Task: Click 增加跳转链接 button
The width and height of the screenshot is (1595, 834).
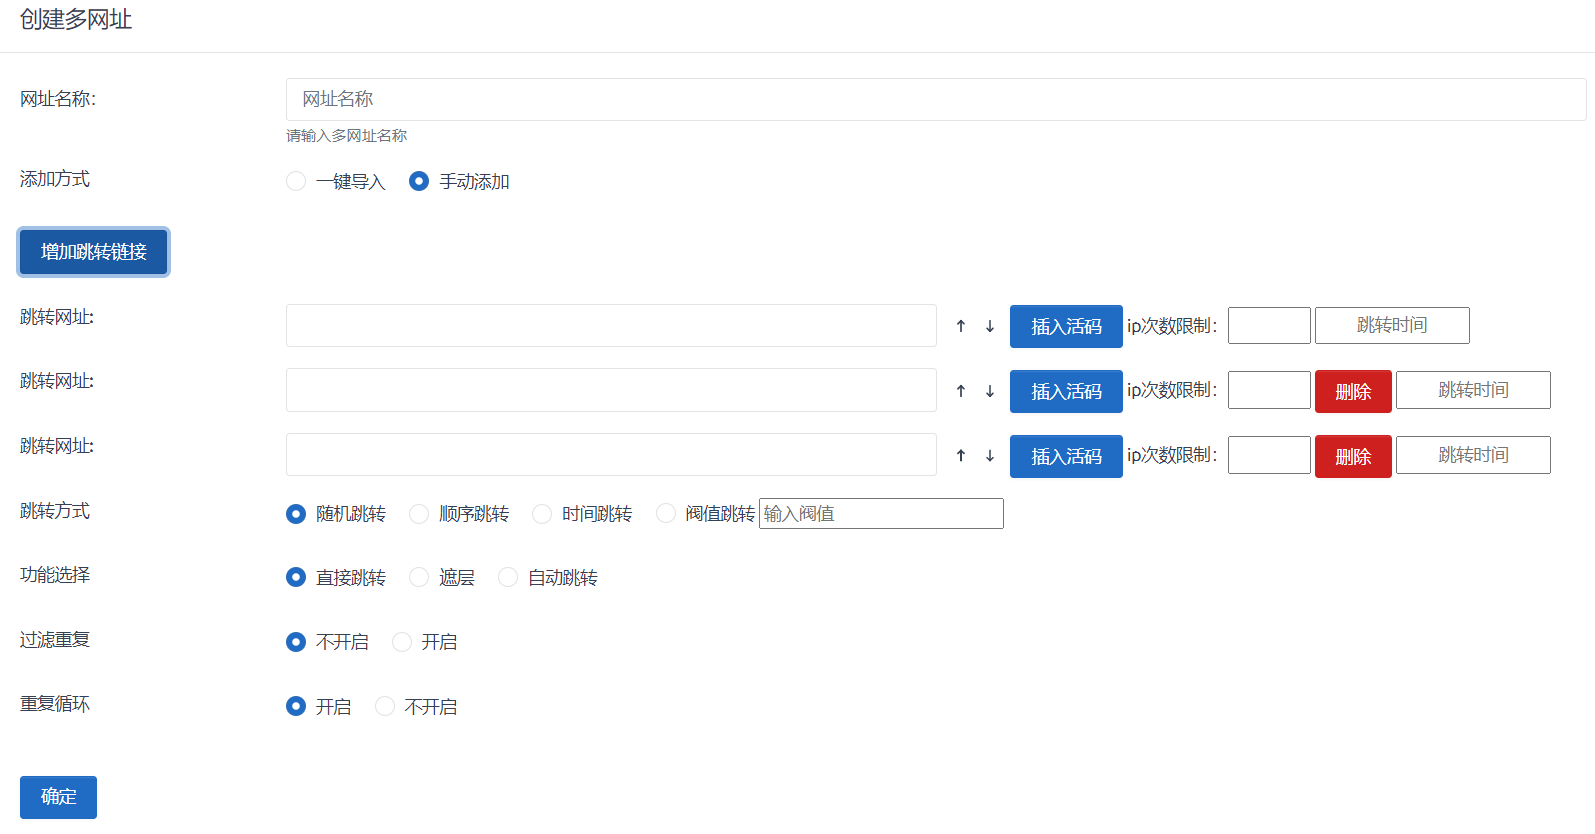Action: [x=94, y=252]
